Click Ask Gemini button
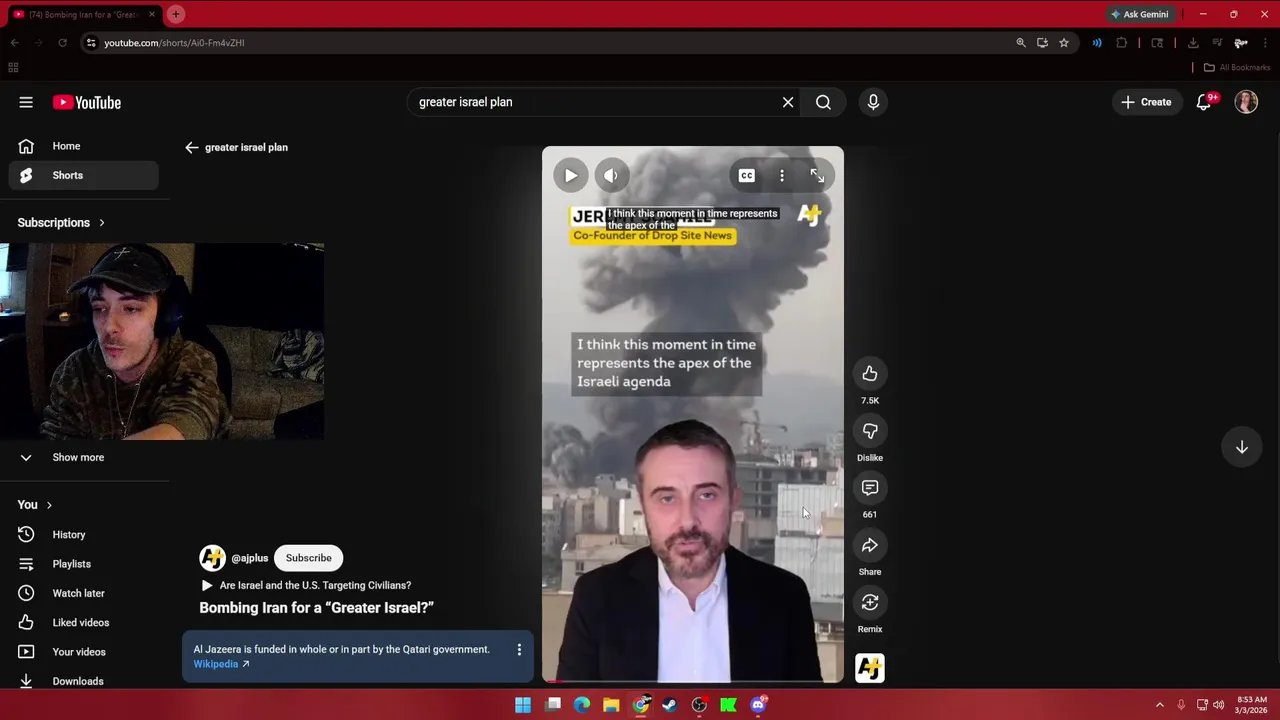 [x=1139, y=14]
